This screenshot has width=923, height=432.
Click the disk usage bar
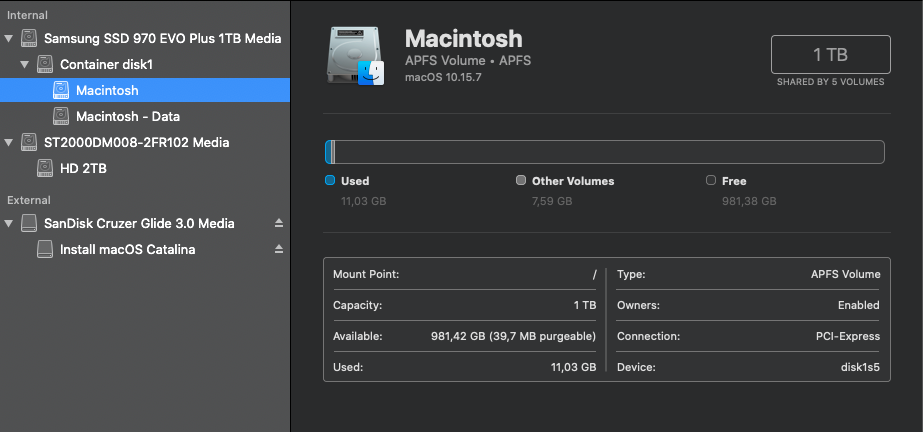point(605,152)
